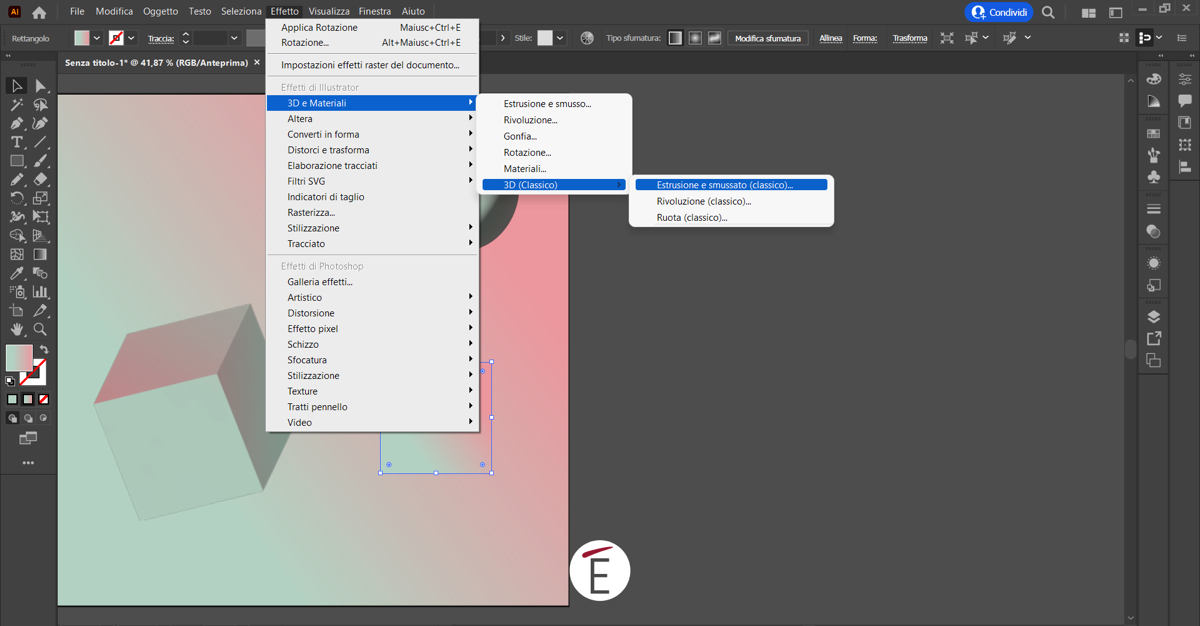The image size is (1200, 626).
Task: Switch to Senza titolo-1 document tab
Action: pos(156,62)
